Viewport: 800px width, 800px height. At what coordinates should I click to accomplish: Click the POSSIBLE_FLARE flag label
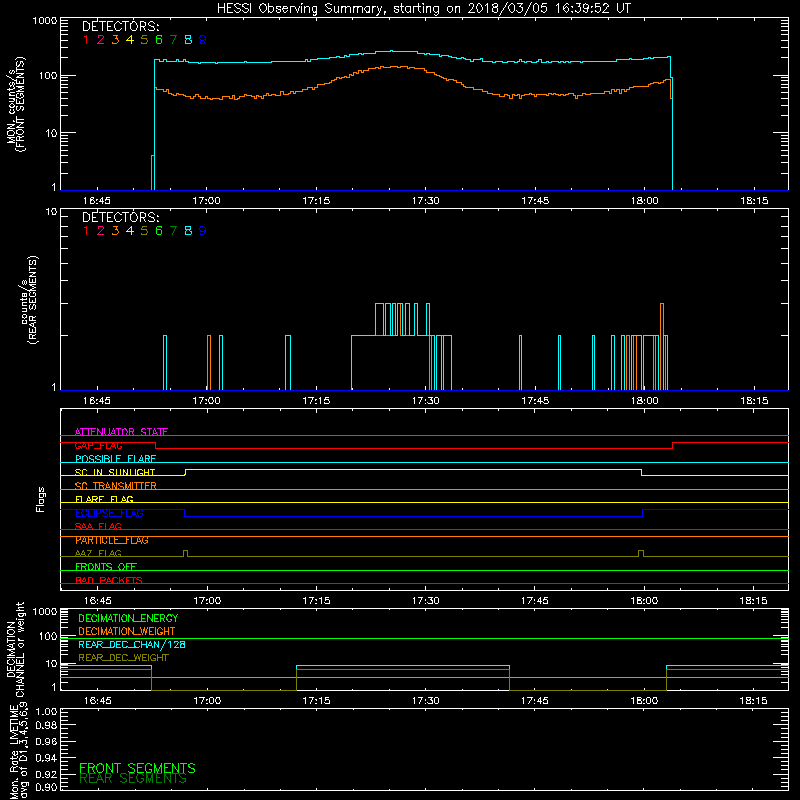tap(115, 459)
